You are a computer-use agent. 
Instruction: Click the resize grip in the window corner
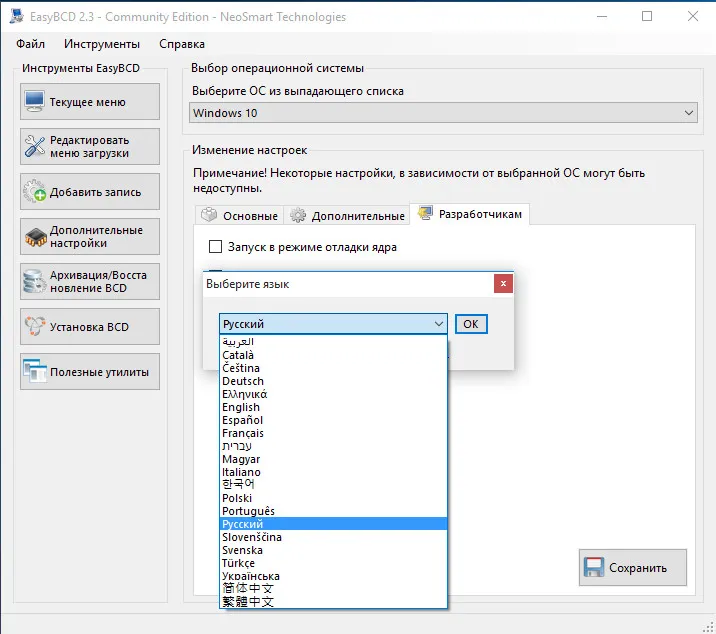point(709,627)
